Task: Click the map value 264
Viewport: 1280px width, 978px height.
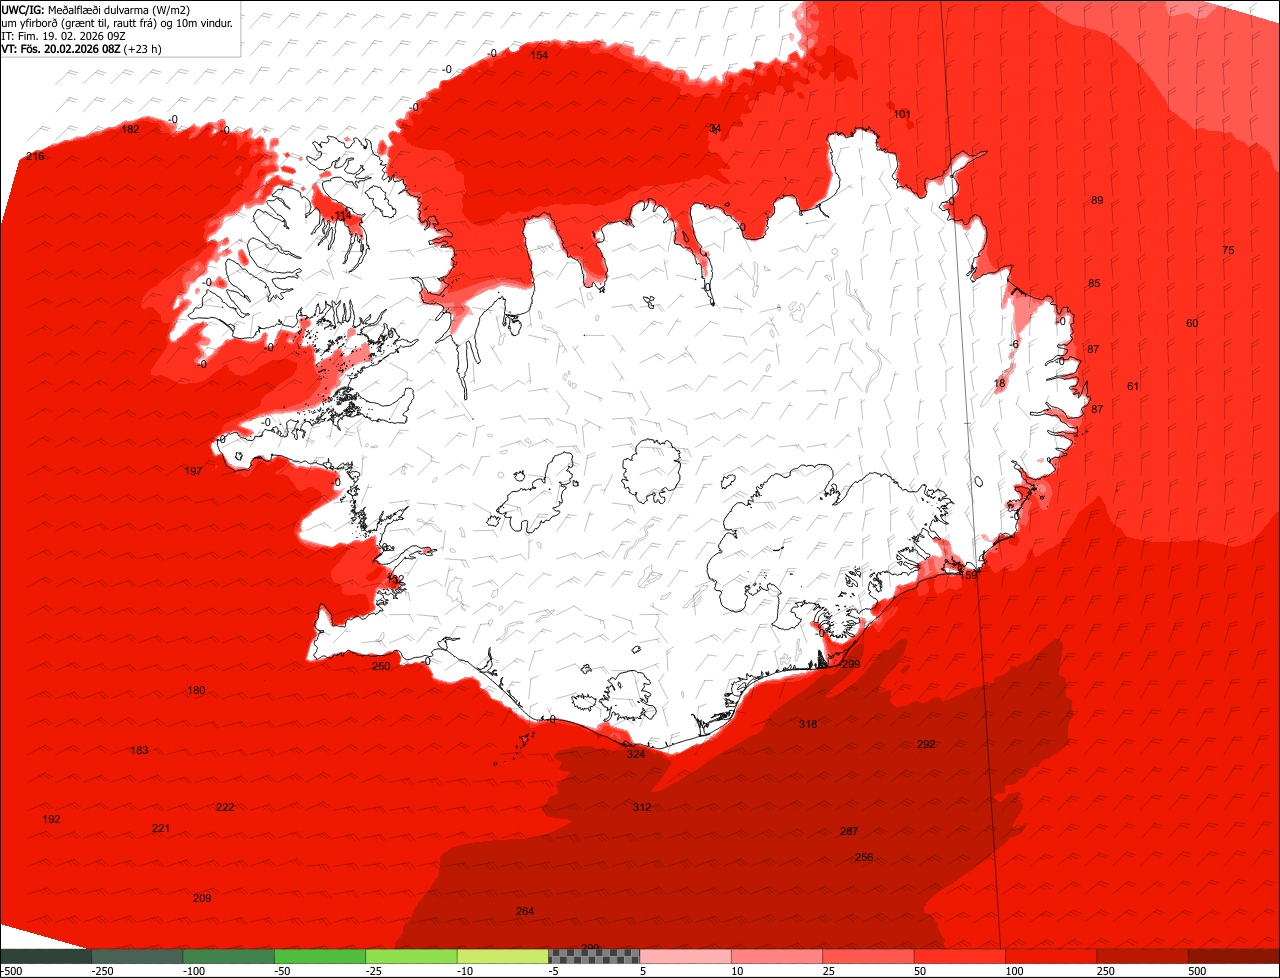Action: click(525, 912)
